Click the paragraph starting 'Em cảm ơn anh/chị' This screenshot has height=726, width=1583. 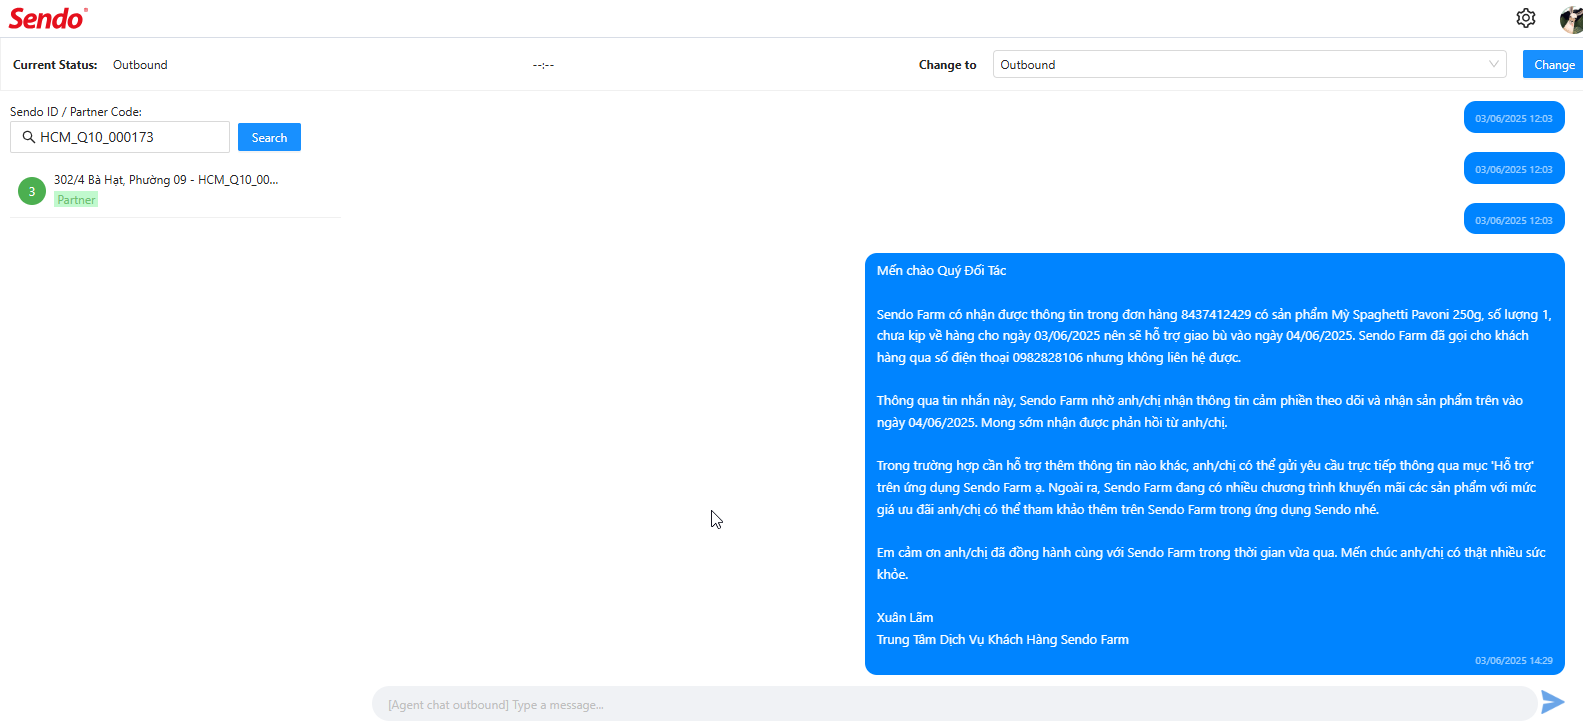click(1212, 563)
